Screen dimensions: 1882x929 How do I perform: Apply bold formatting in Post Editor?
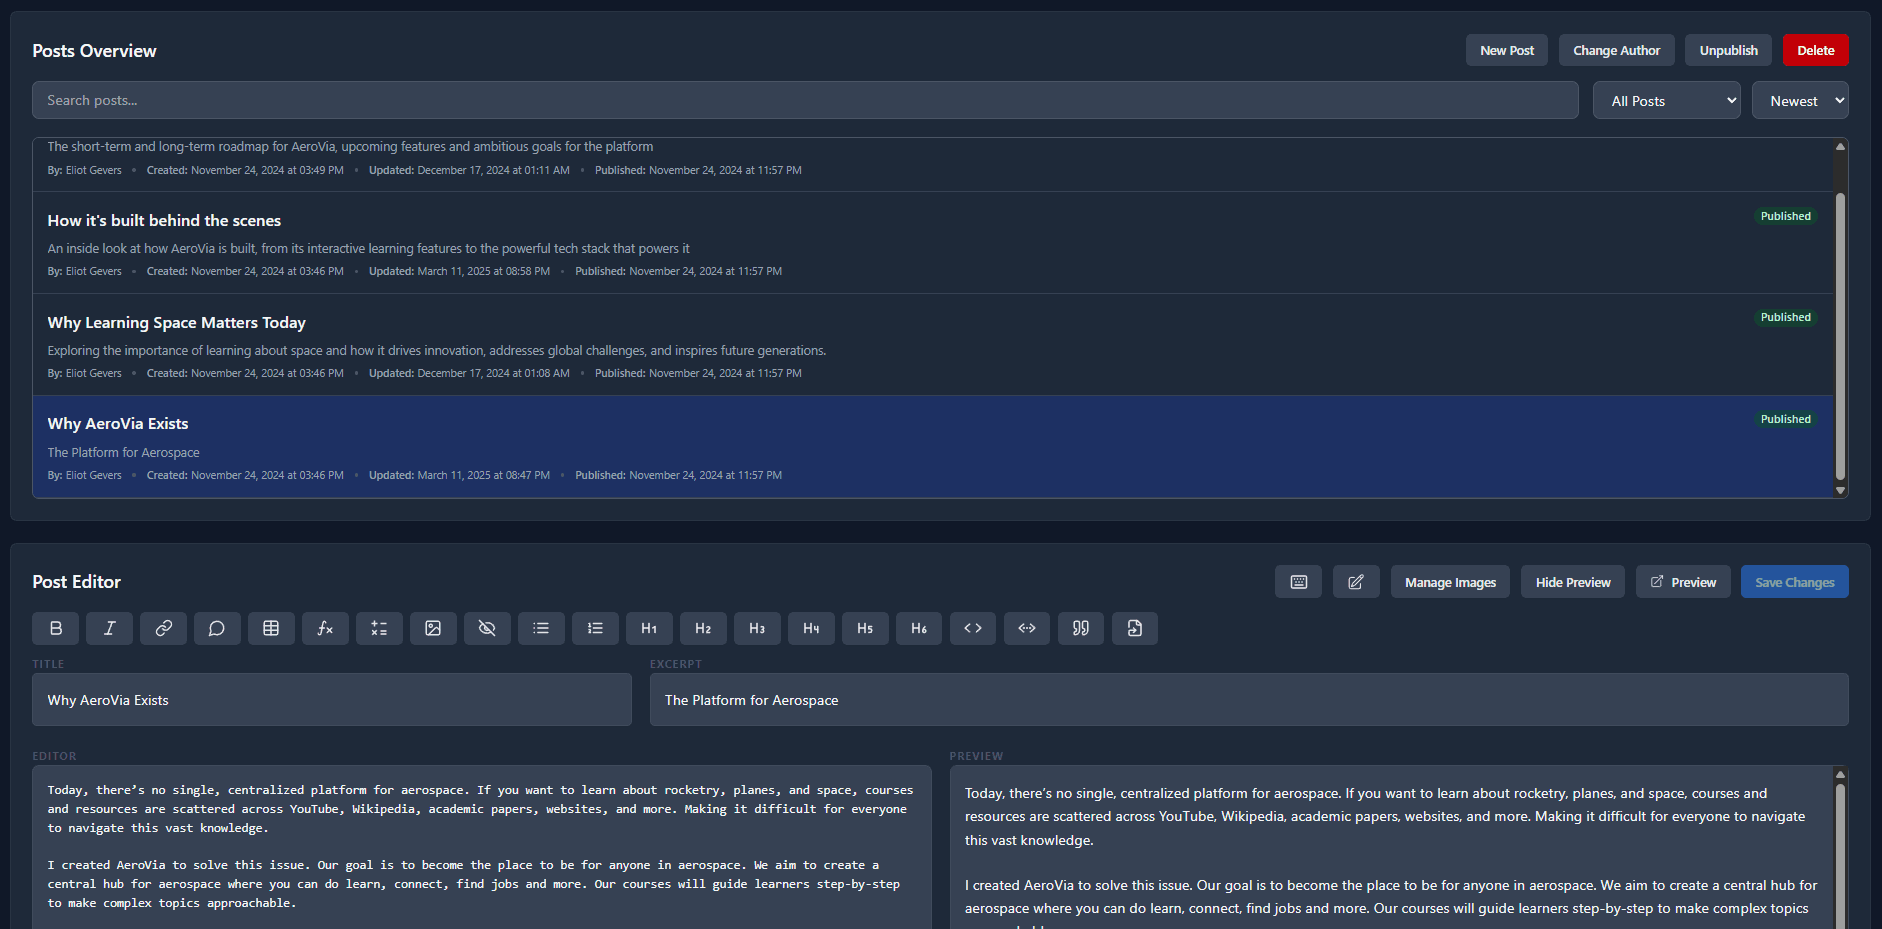56,628
